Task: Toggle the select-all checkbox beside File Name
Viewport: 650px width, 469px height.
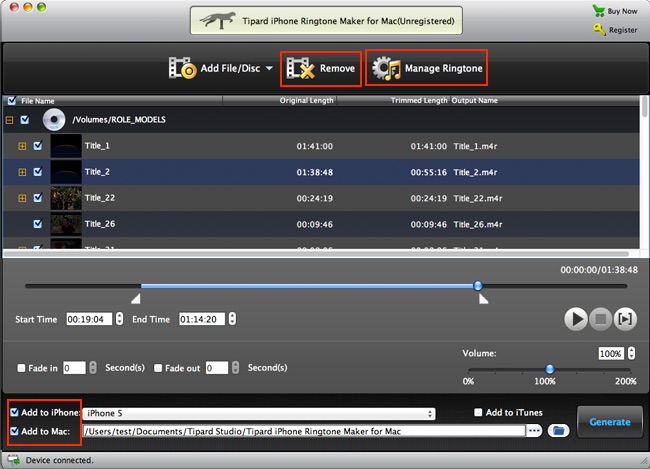Action: point(12,100)
